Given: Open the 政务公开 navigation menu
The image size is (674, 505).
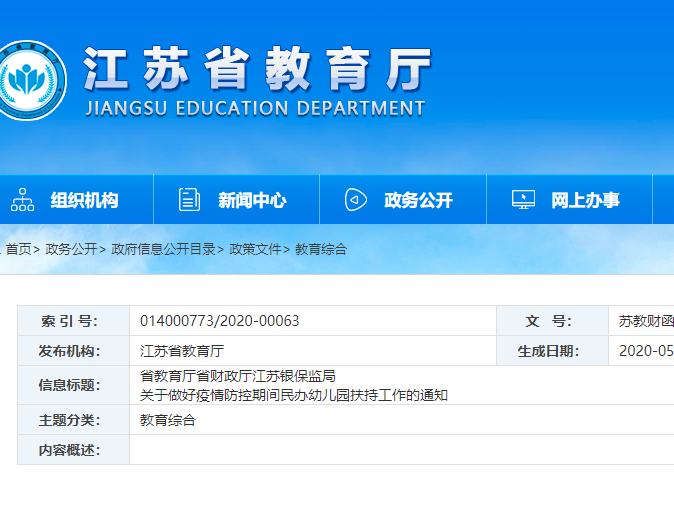Looking at the screenshot, I should [x=418, y=200].
